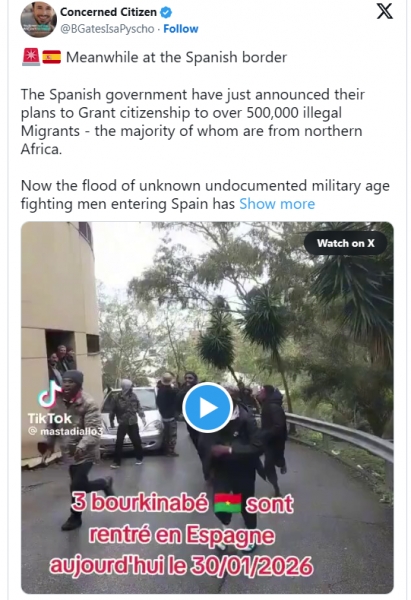411x600 pixels.
Task: Click the tweet text about 500,000 migrants
Action: tap(192, 122)
